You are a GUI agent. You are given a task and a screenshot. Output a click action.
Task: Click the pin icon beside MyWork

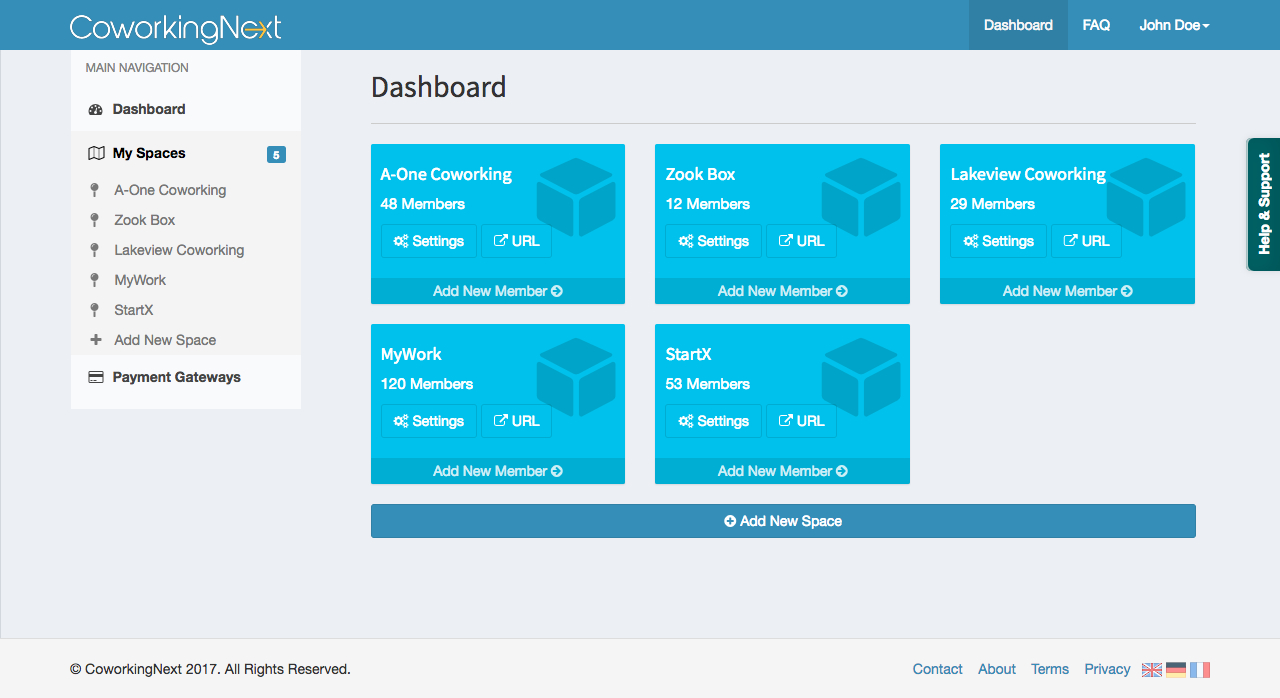95,280
